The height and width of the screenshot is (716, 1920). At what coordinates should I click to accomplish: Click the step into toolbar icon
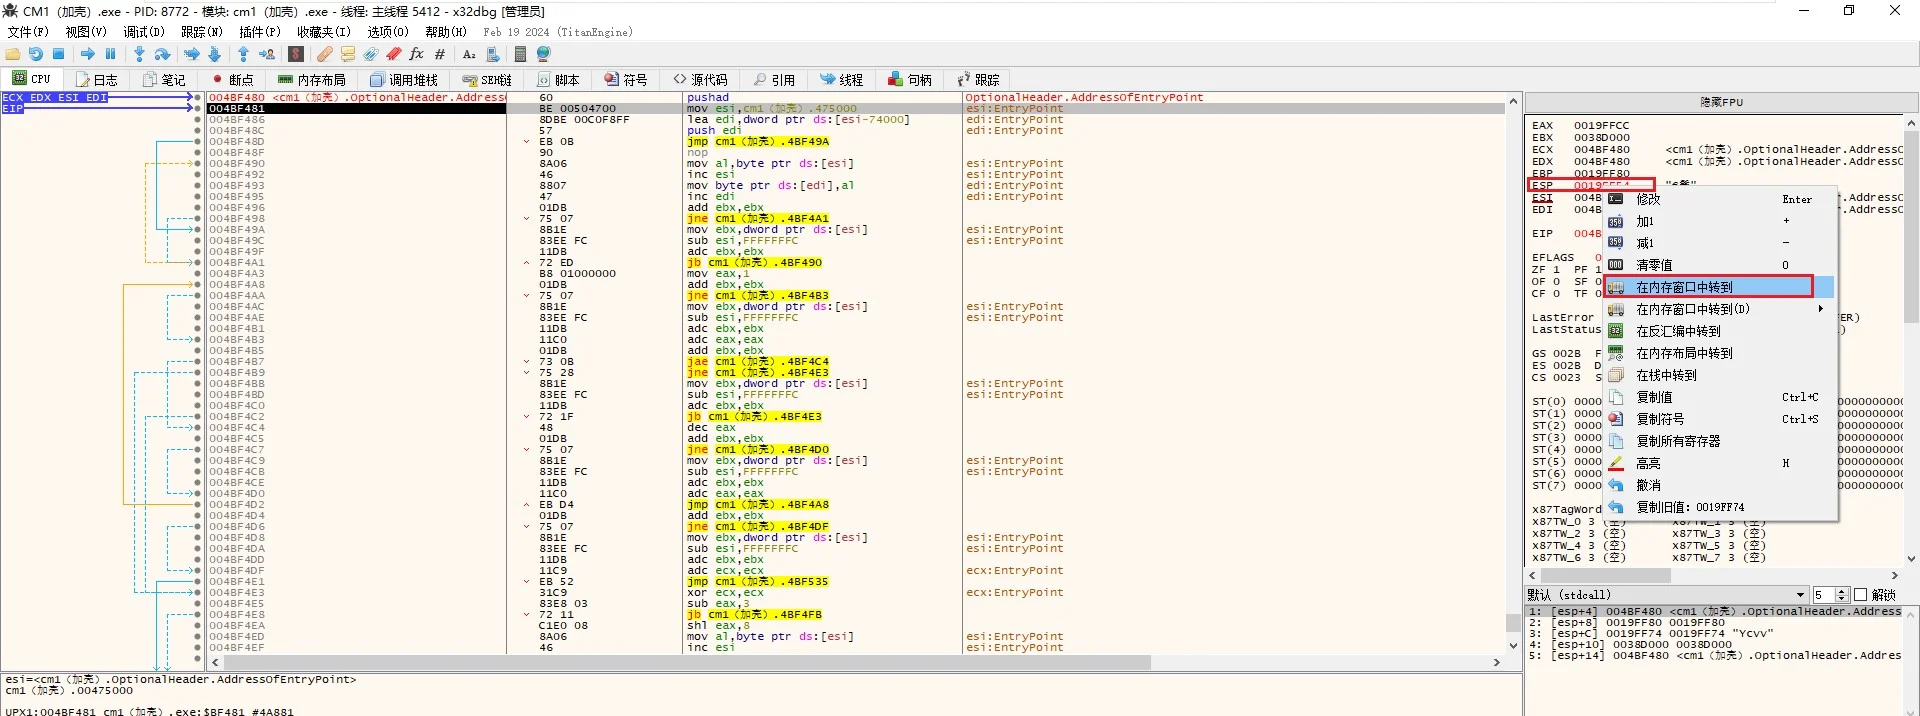click(140, 54)
